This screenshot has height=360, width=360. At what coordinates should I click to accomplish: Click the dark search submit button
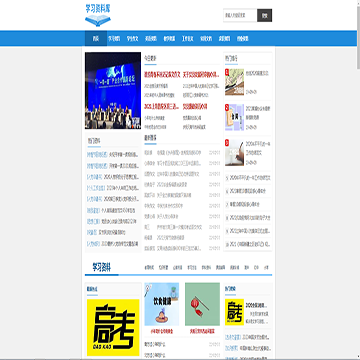click(265, 15)
